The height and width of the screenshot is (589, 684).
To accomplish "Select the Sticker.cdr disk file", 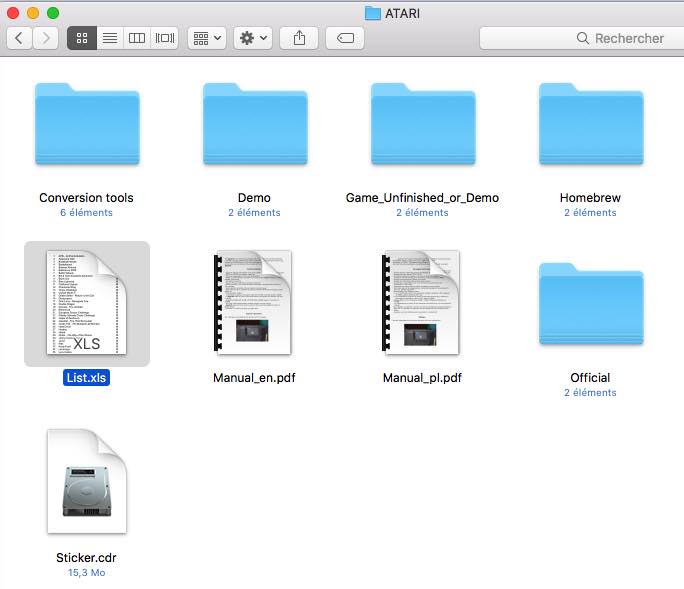I will (x=86, y=483).
